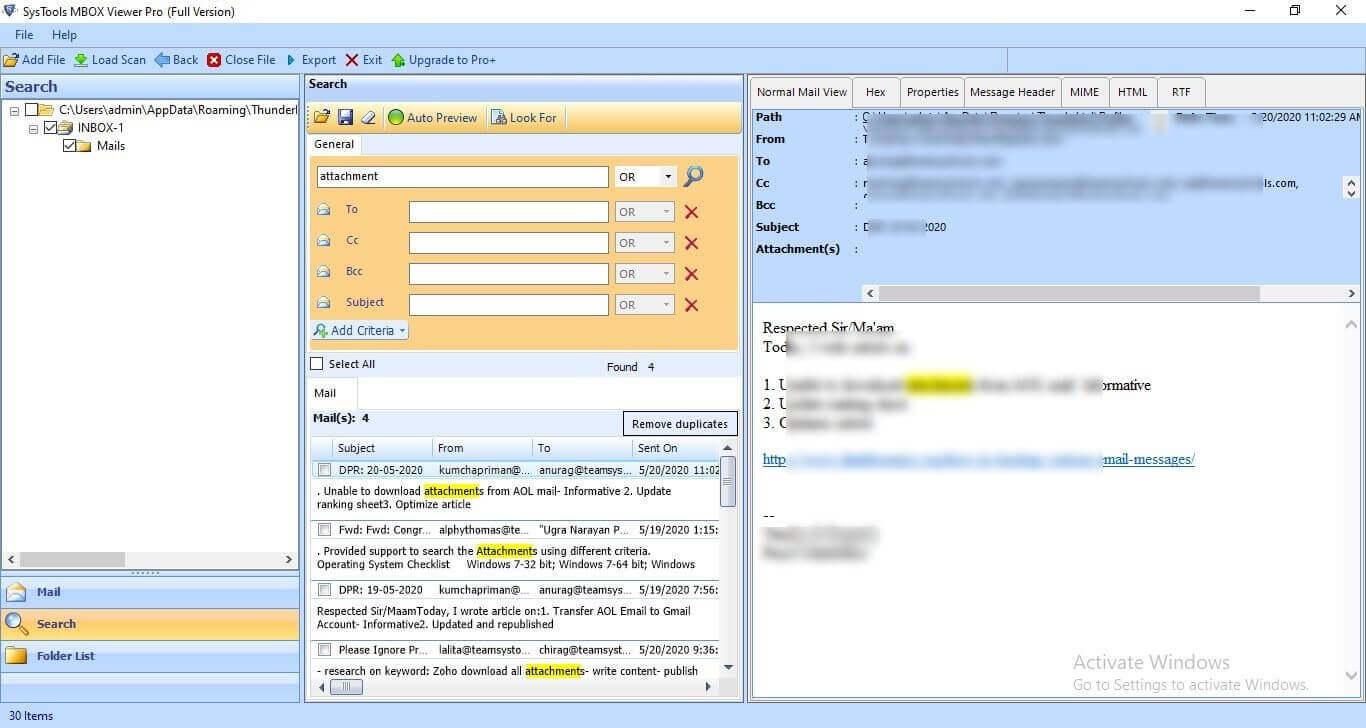
Task: Open the OR dropdown in Subject row
Action: [x=645, y=305]
